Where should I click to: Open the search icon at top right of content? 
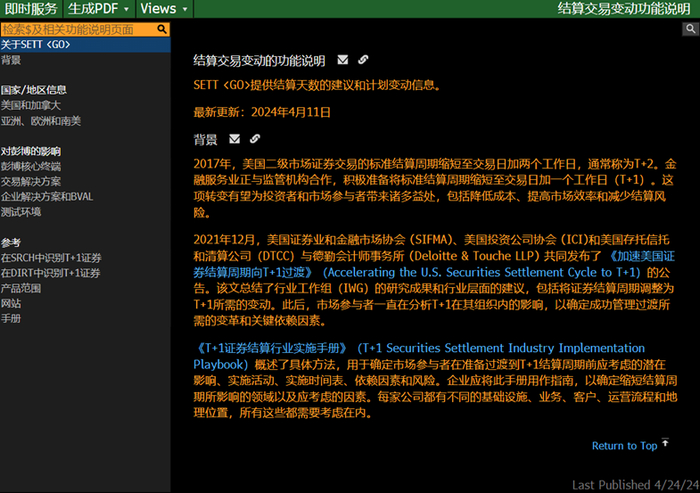tap(690, 29)
